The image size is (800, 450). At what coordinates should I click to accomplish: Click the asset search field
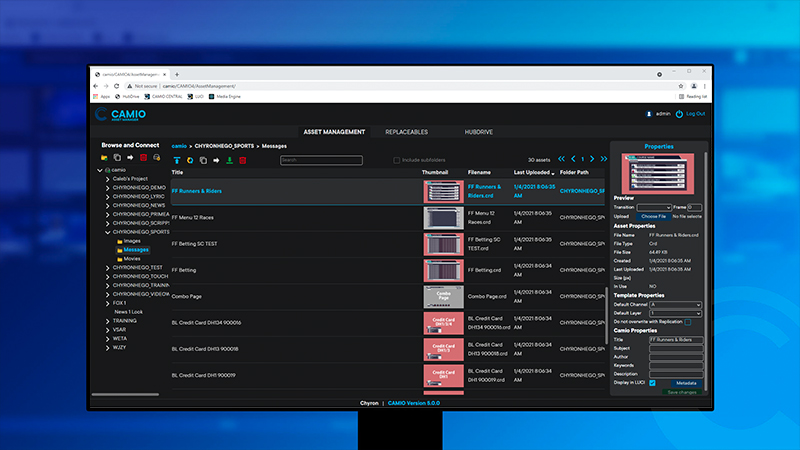(321, 160)
